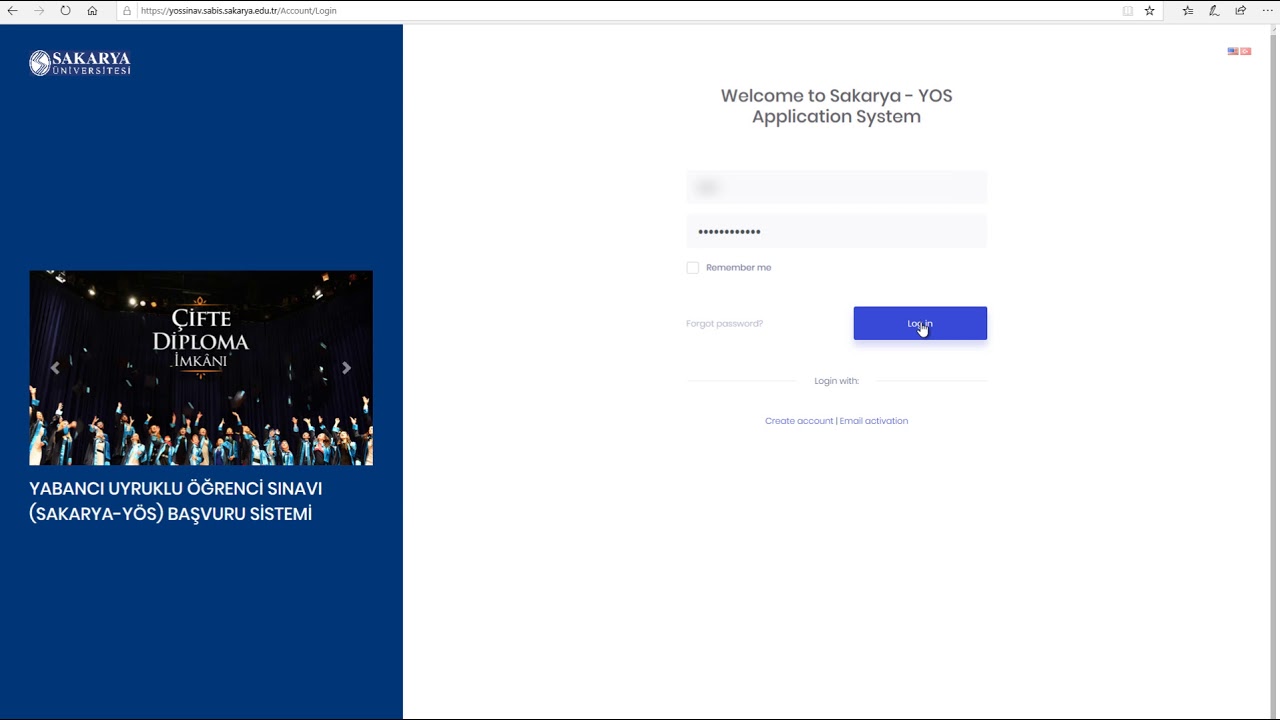Open the Forgot password link

pyautogui.click(x=724, y=324)
